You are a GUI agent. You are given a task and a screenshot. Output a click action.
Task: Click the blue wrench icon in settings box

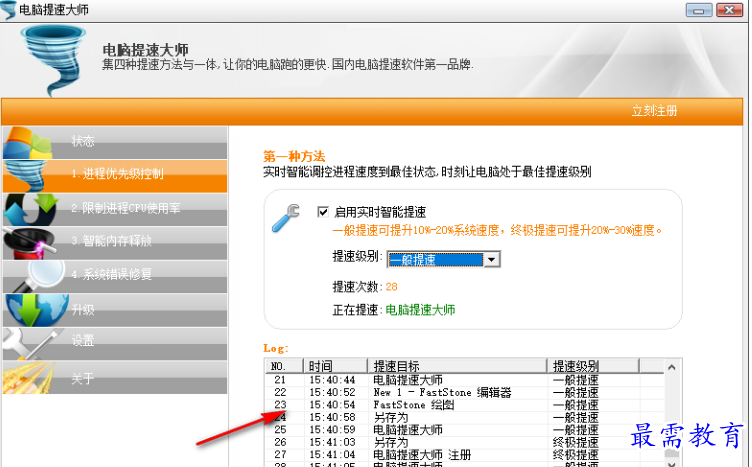coord(286,218)
